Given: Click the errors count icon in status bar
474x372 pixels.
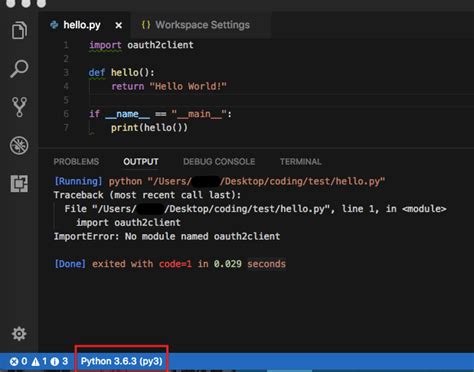Looking at the screenshot, I should click(x=14, y=361).
